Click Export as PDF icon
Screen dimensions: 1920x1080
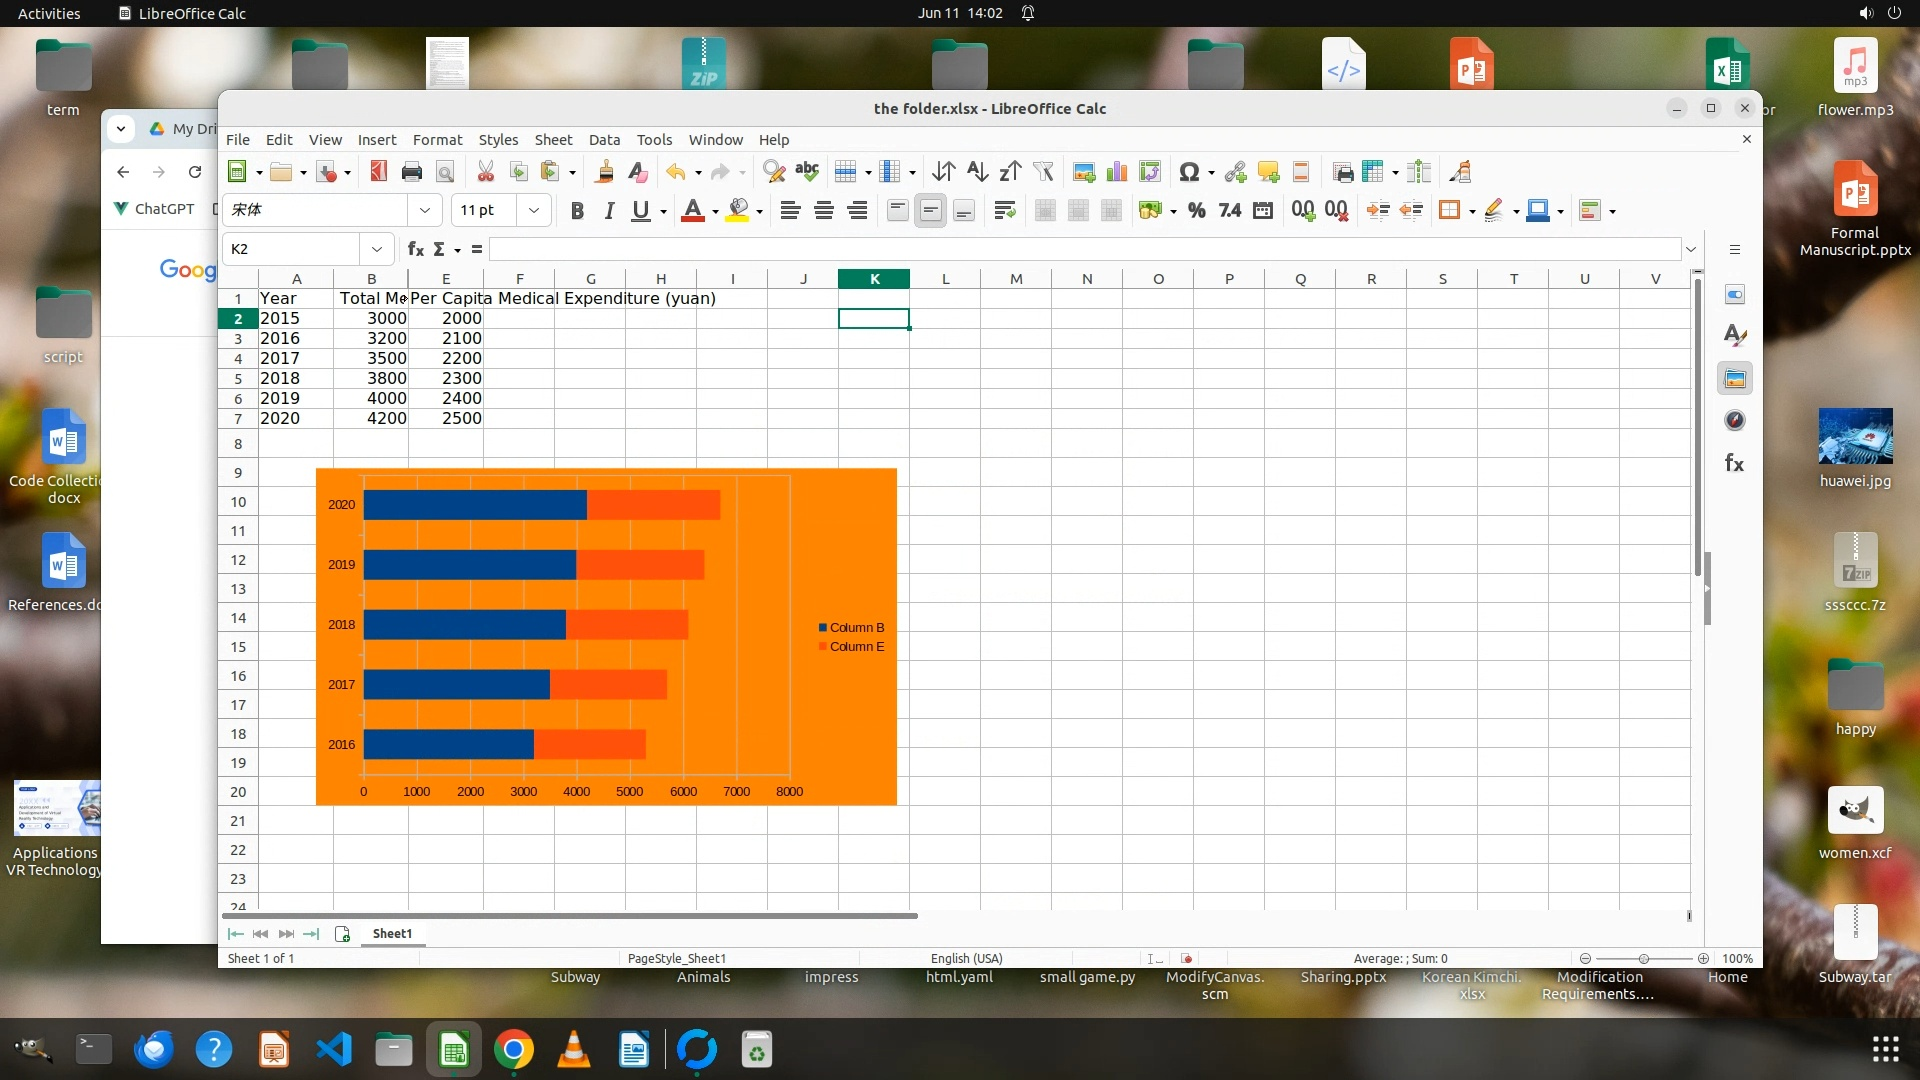pyautogui.click(x=378, y=172)
